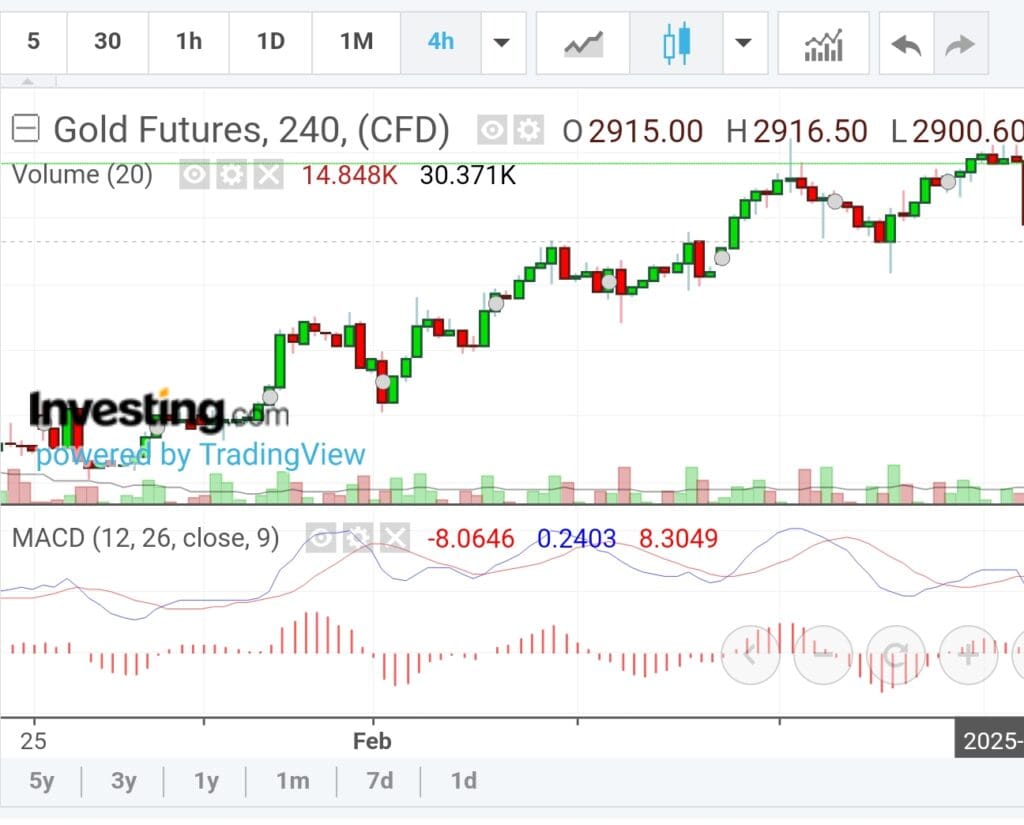
Task: Collapse the Gold Futures legend
Action: click(x=26, y=128)
